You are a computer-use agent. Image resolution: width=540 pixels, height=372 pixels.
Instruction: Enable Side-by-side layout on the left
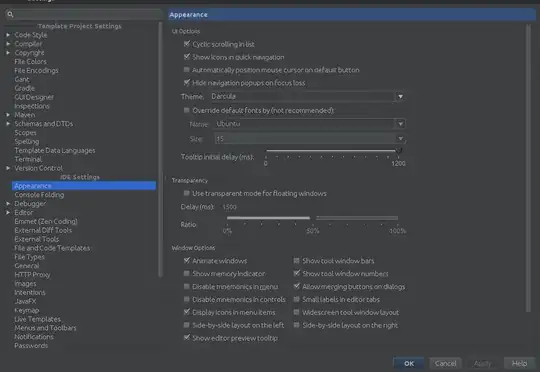click(187, 324)
